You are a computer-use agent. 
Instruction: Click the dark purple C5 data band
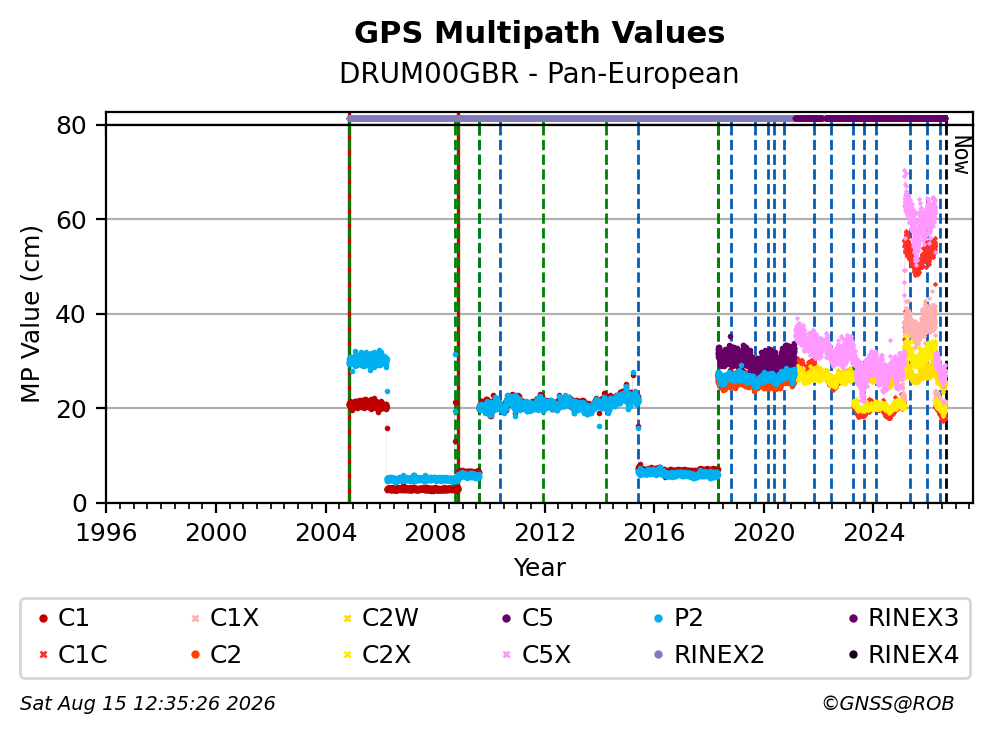click(x=756, y=358)
